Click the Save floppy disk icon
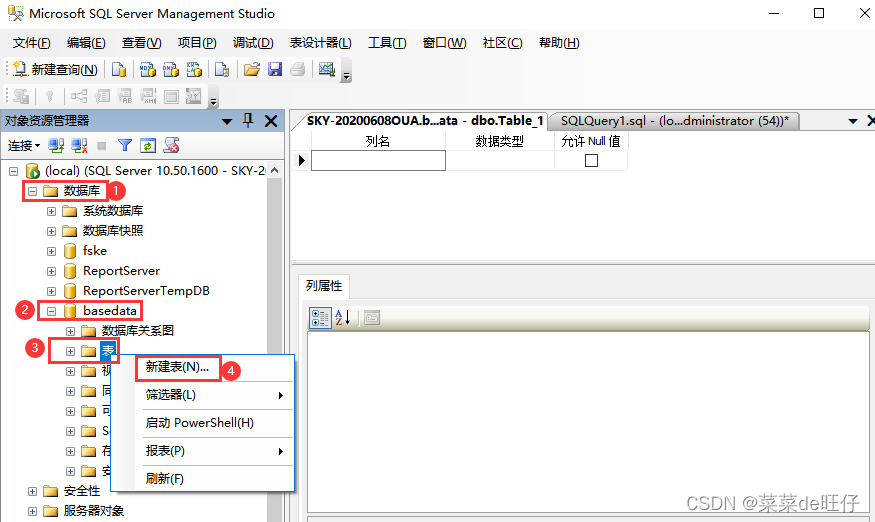Image resolution: width=875 pixels, height=522 pixels. [275, 69]
